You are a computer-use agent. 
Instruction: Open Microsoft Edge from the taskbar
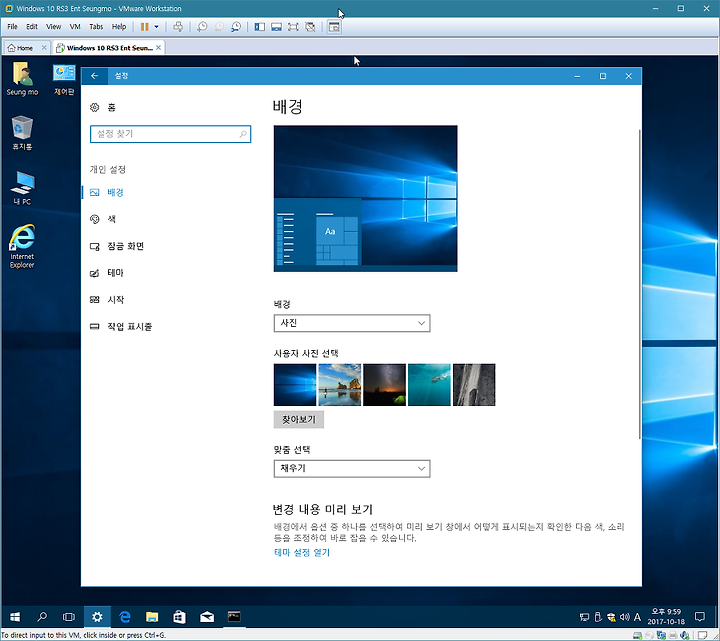[124, 617]
